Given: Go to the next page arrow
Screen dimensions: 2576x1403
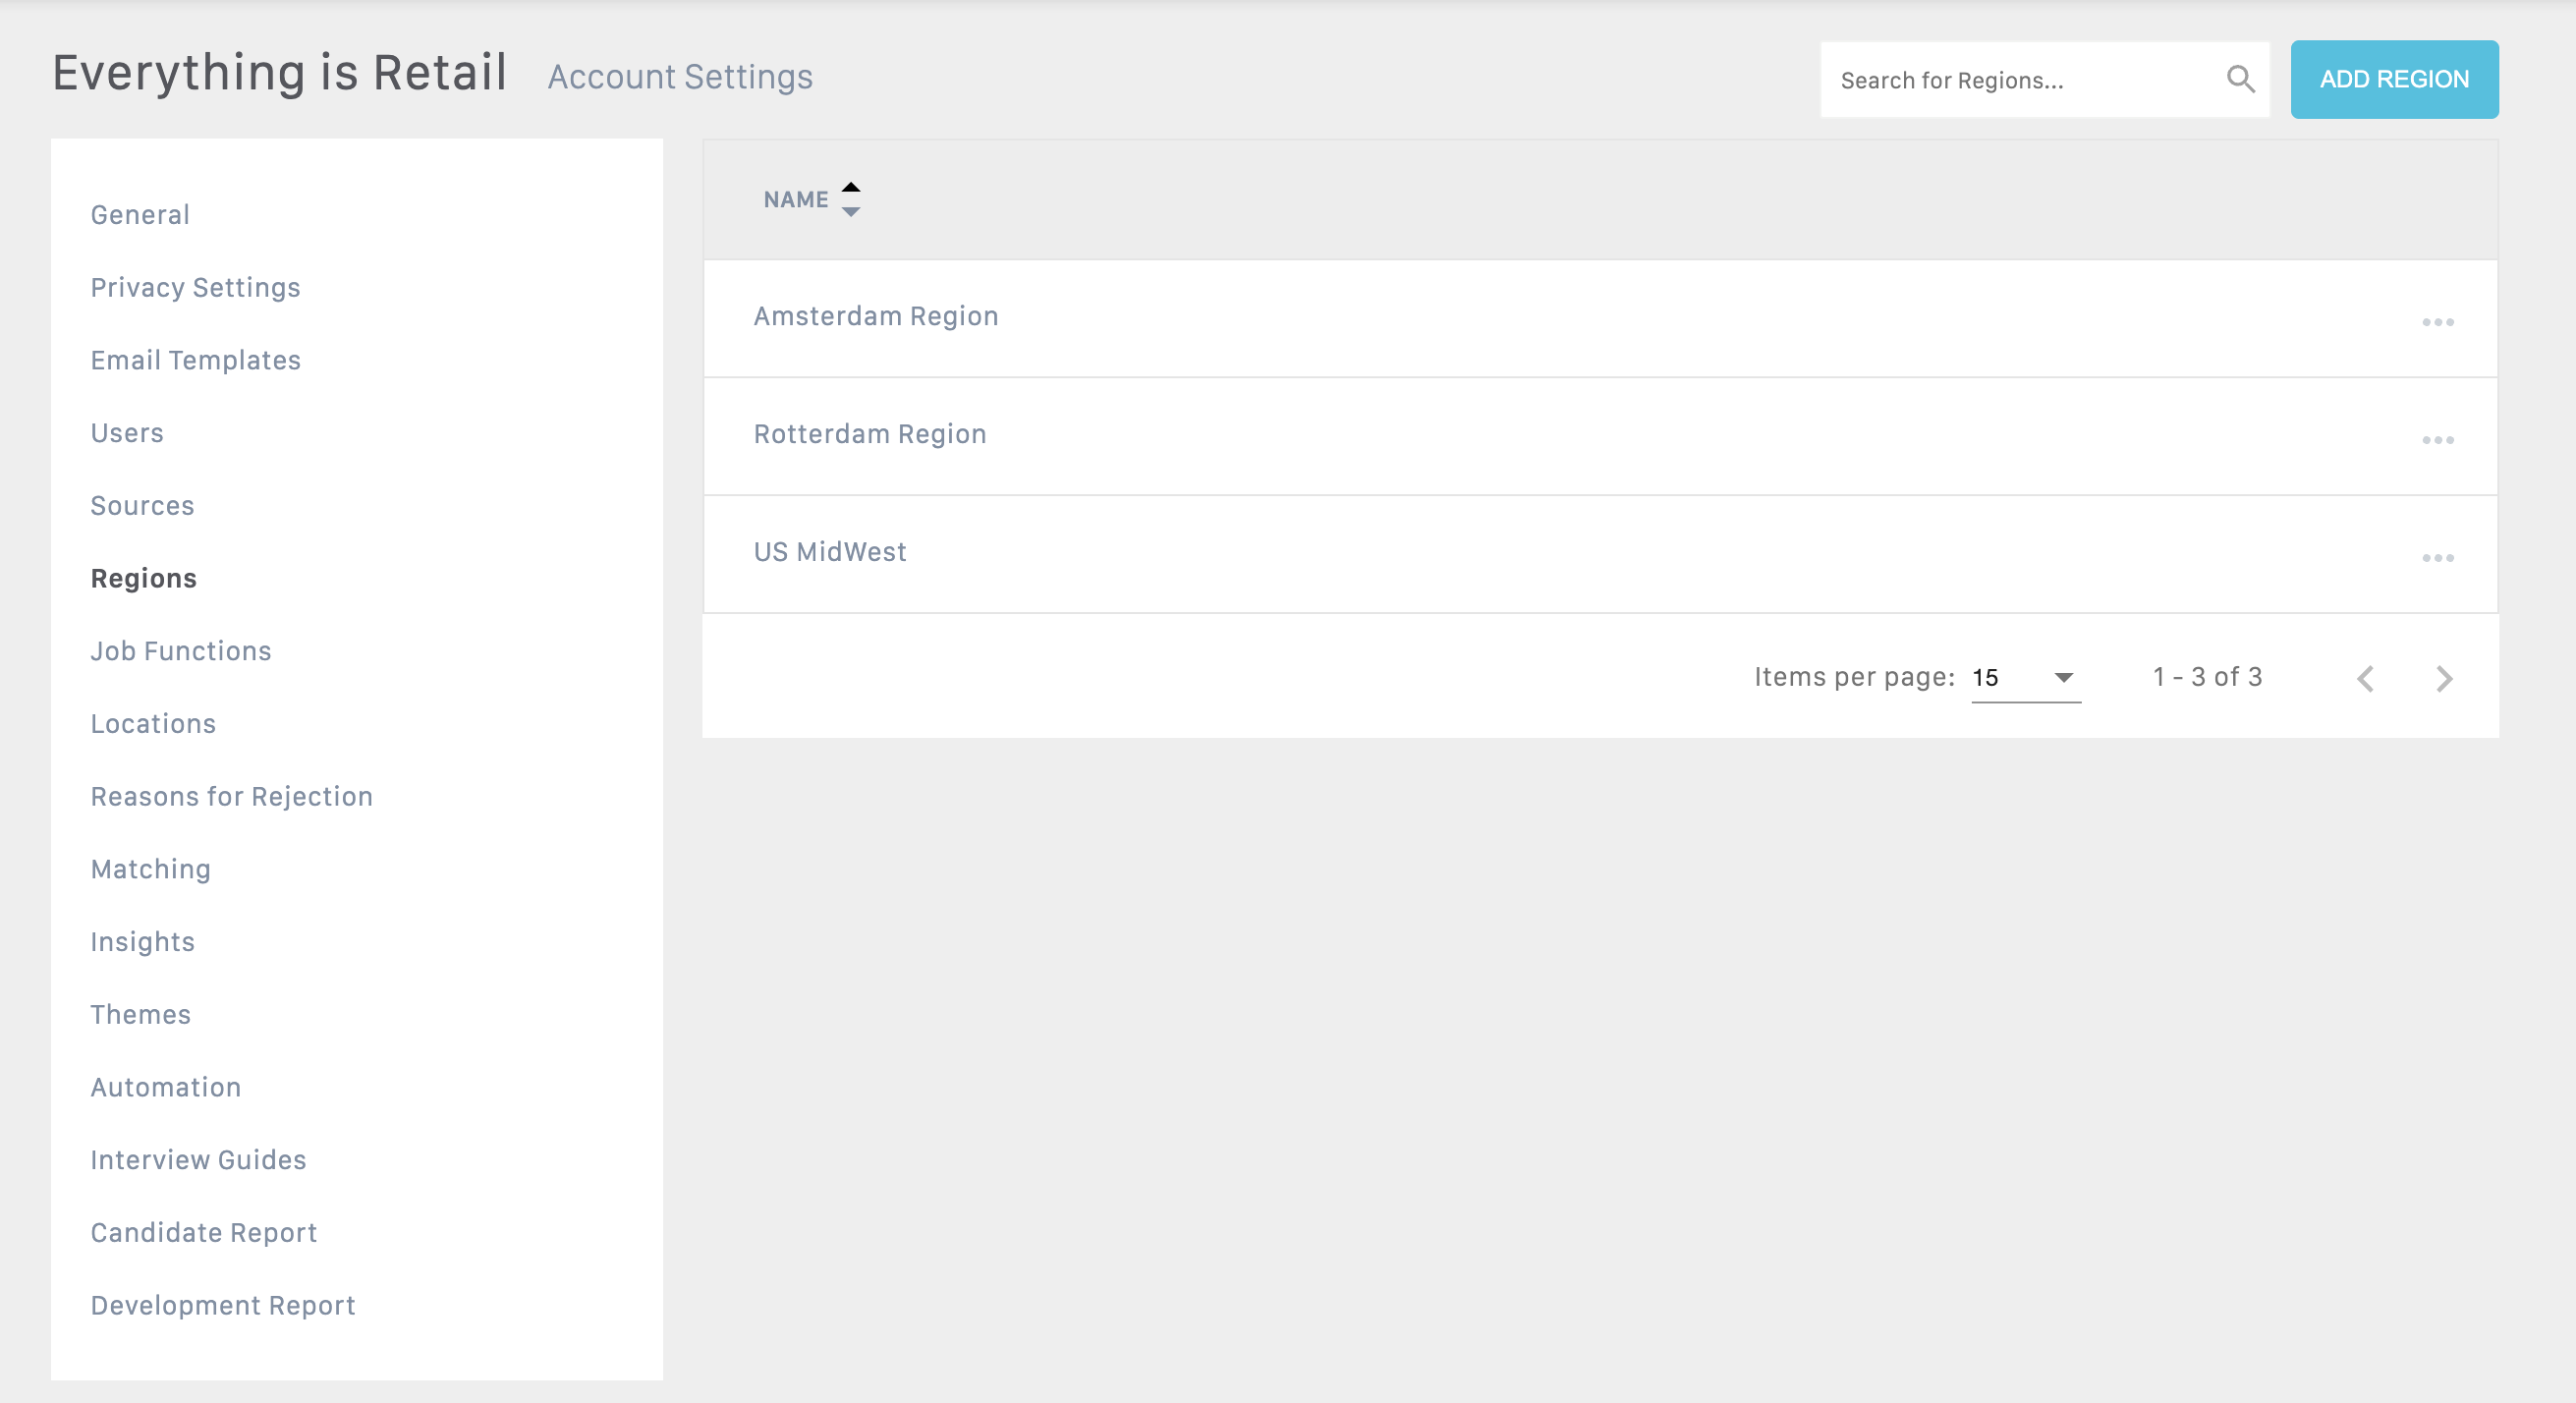Looking at the screenshot, I should click(x=2443, y=679).
